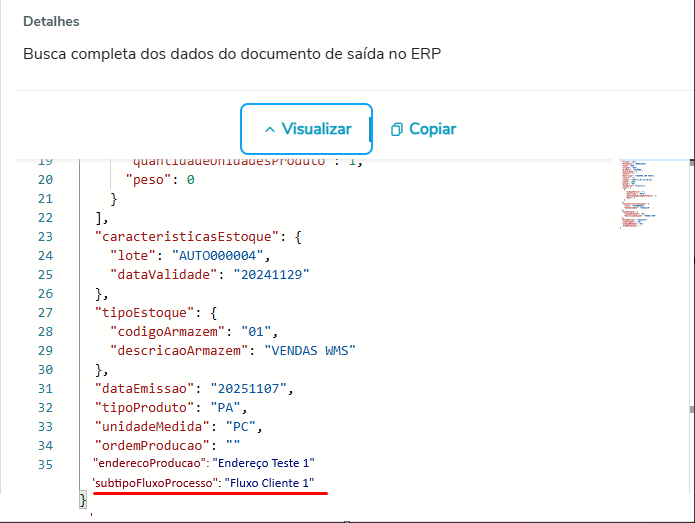Click the value "PC"
Screen dimensions: 695x523
pyautogui.click(x=241, y=427)
